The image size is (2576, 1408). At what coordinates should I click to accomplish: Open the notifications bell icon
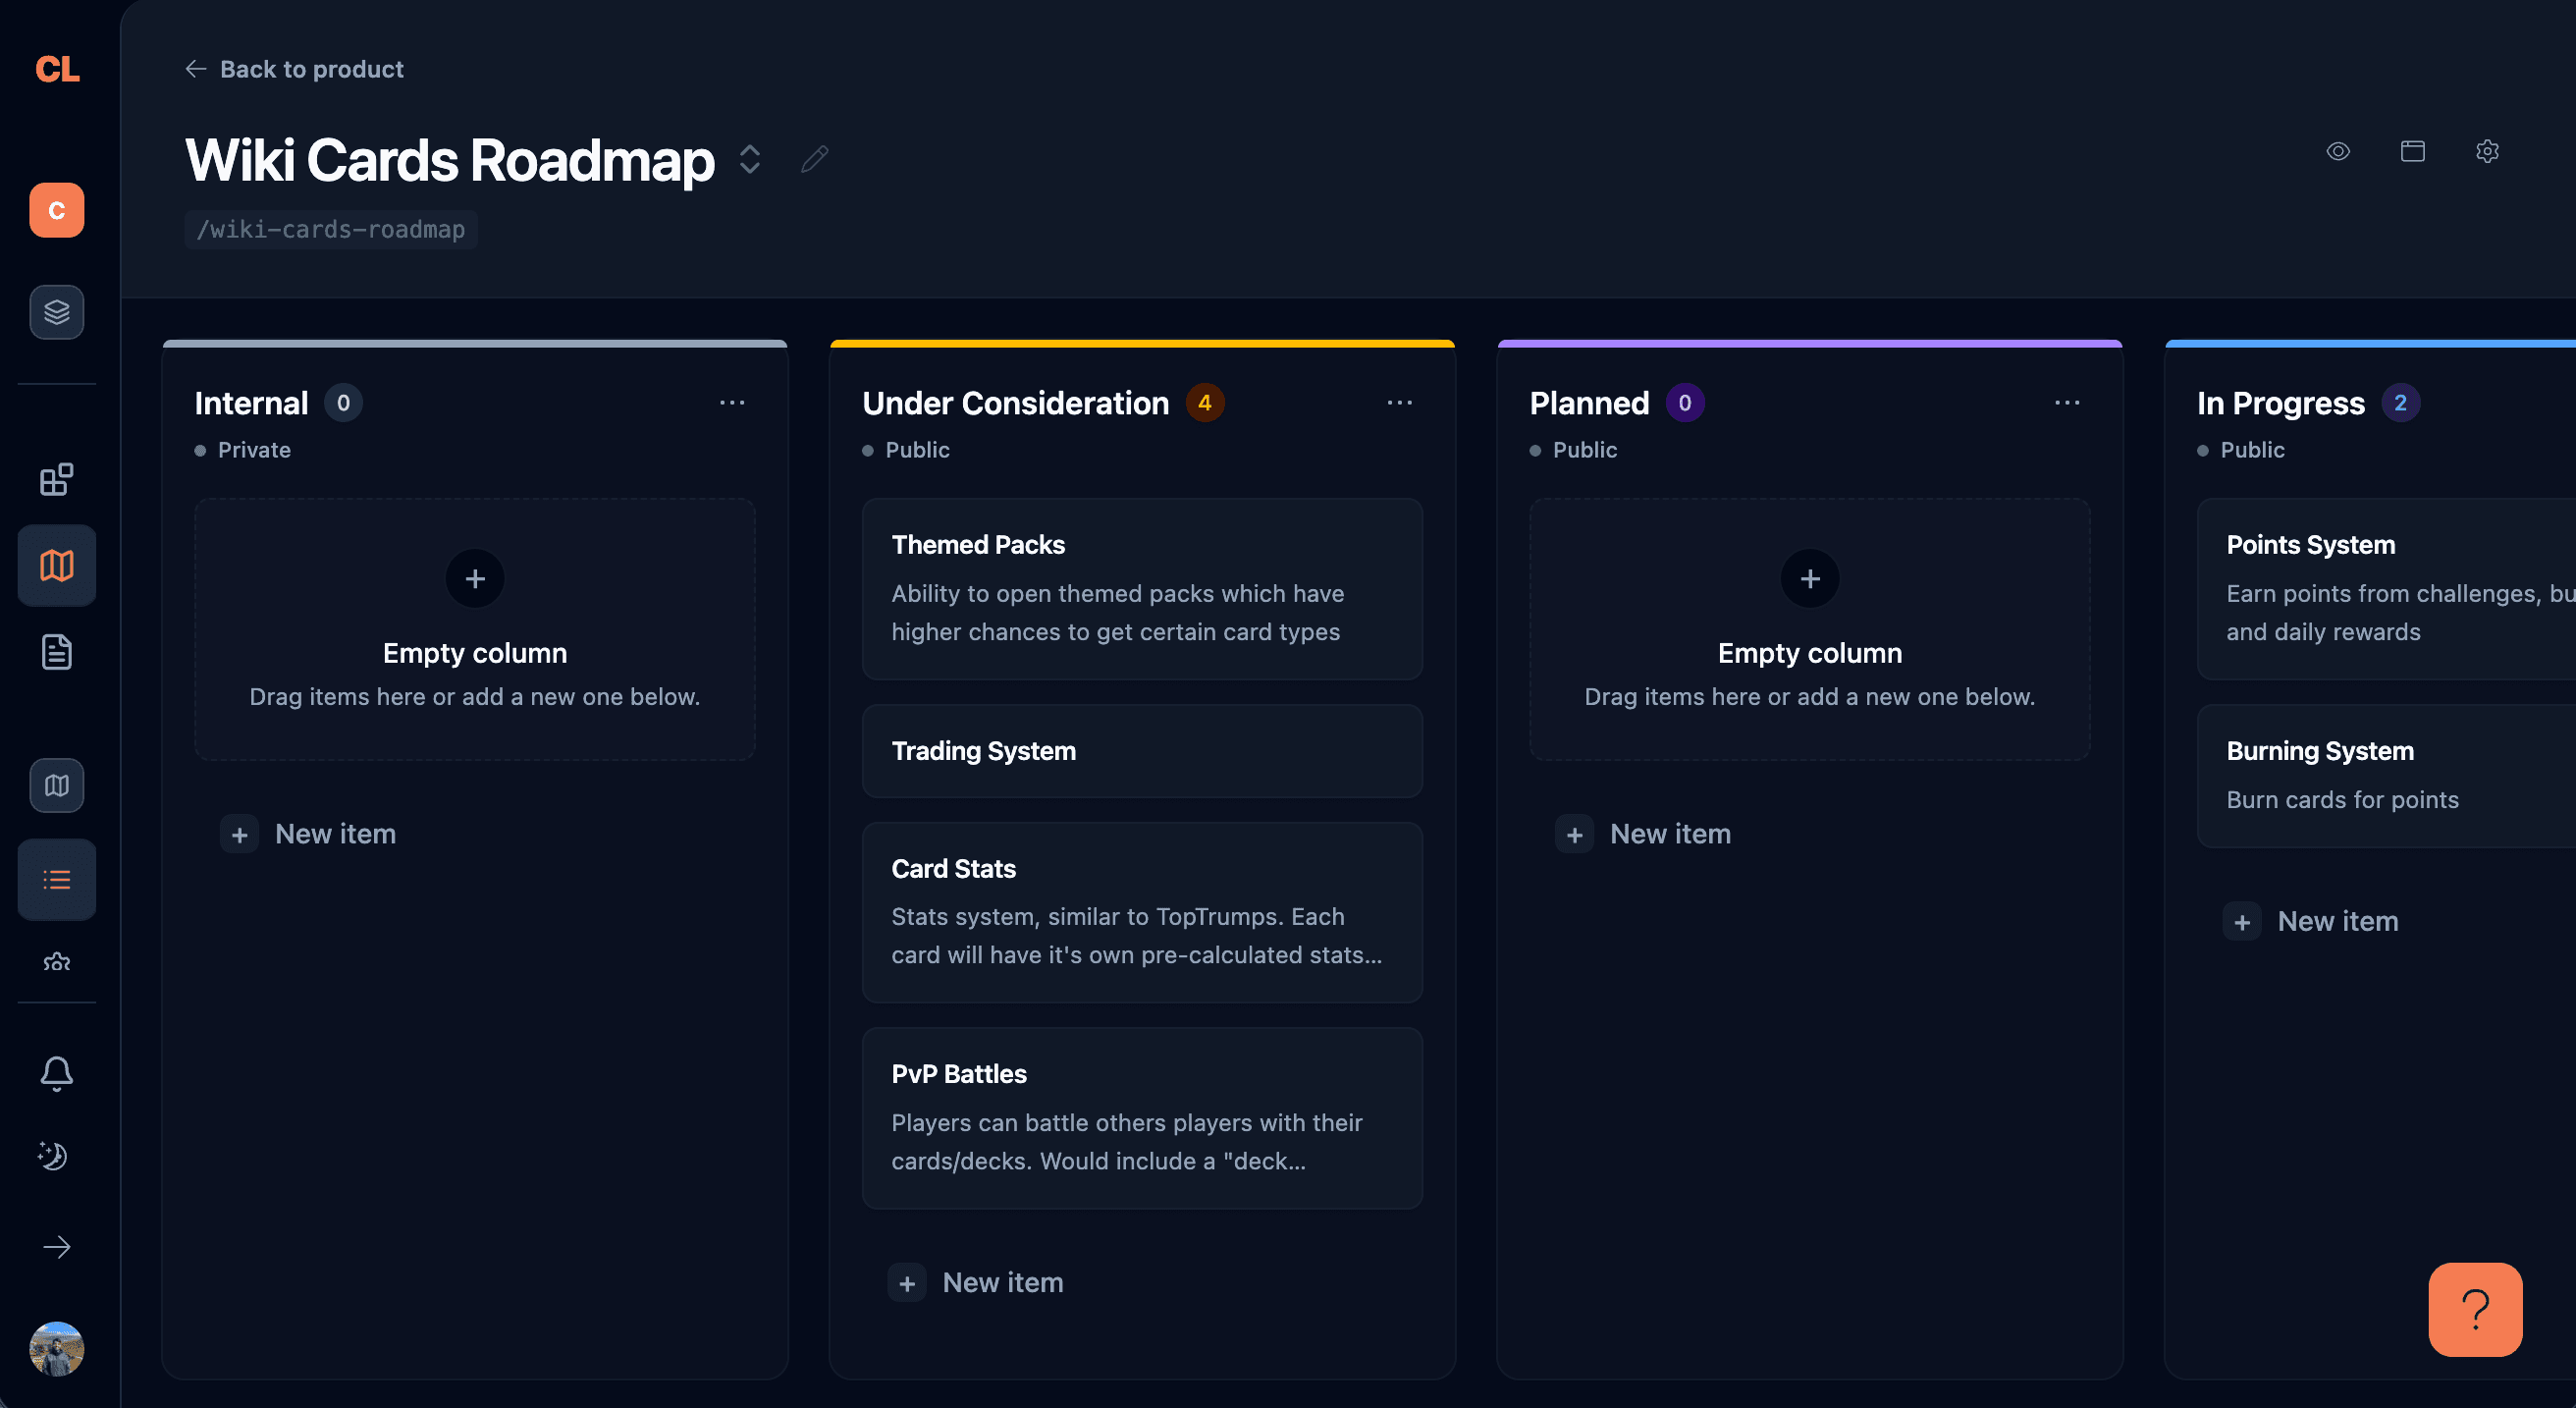(x=57, y=1074)
